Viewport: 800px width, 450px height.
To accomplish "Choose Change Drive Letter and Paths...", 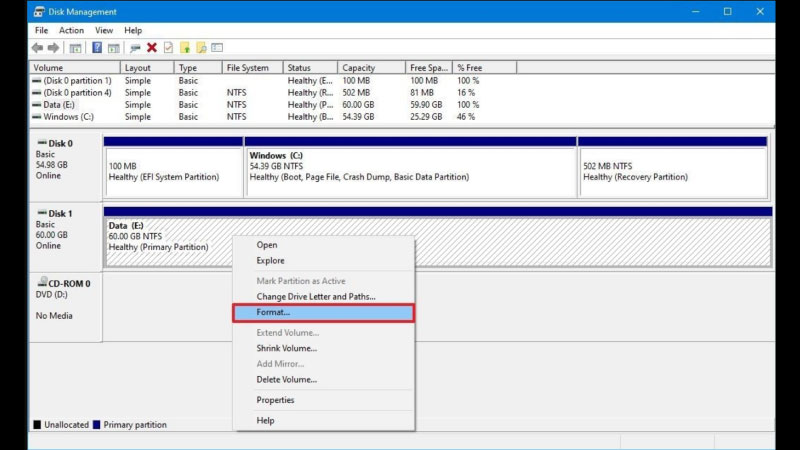I will (315, 297).
